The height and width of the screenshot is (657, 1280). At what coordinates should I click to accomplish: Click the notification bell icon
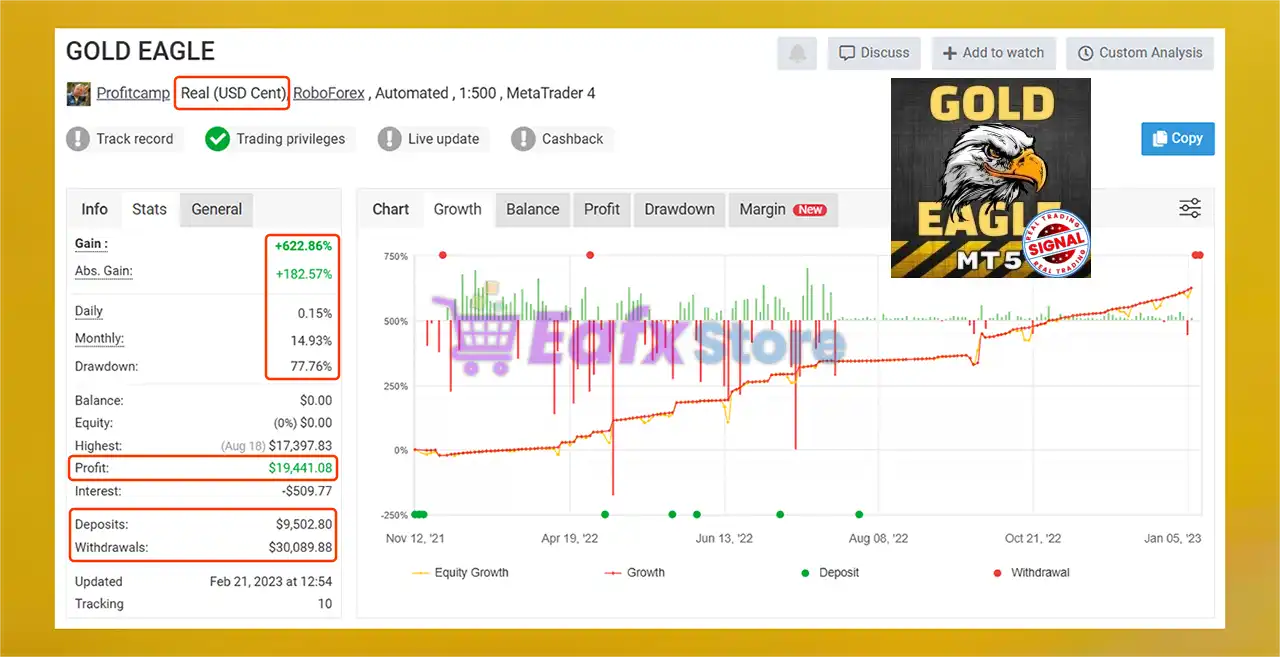797,53
